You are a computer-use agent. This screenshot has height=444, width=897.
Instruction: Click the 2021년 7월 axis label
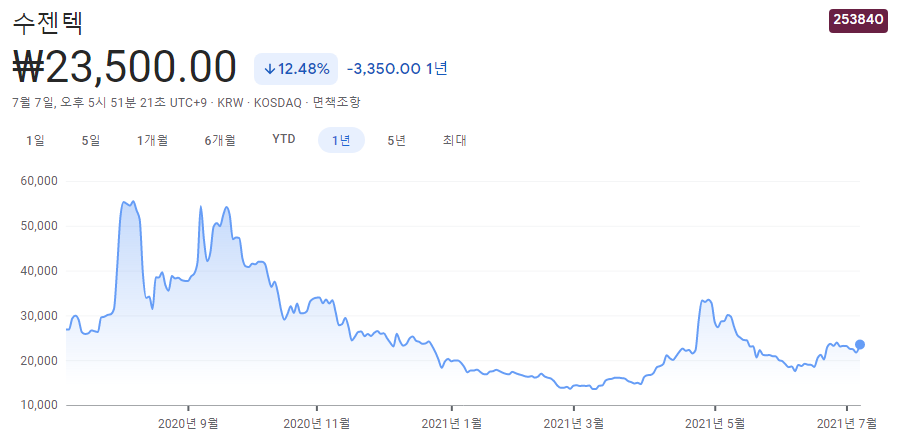tap(847, 424)
